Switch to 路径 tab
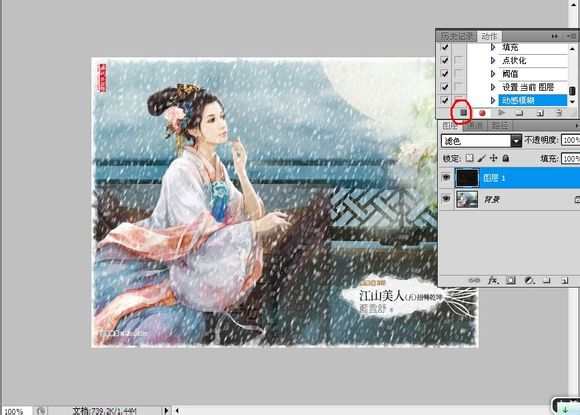 point(500,126)
